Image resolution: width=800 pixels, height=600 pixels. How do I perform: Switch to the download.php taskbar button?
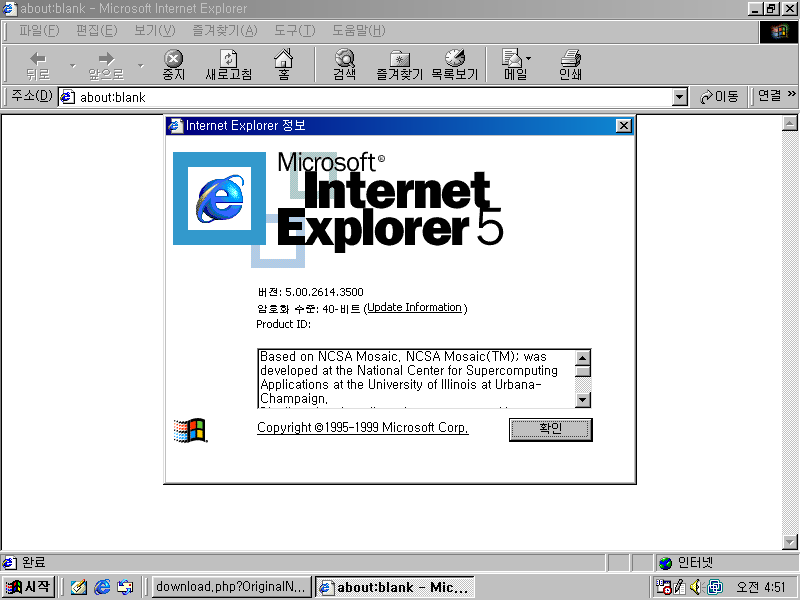(x=232, y=587)
